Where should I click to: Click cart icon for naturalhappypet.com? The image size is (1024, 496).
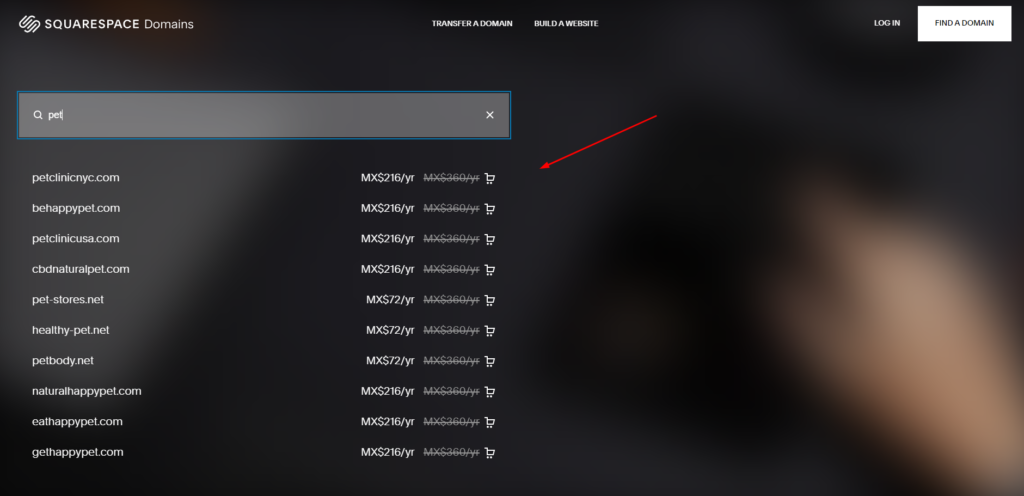[490, 392]
